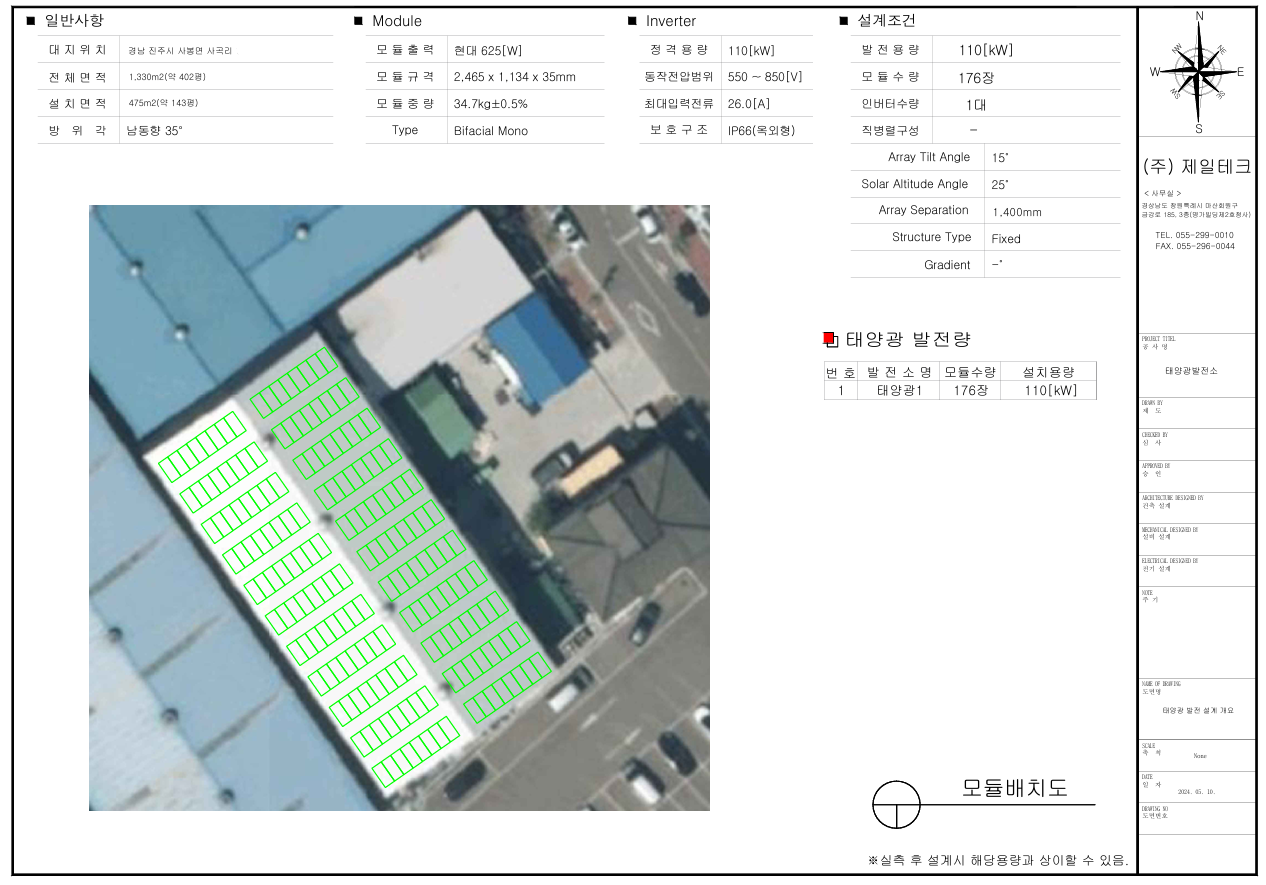Click the square bullet beside Module heading
This screenshot has height=885, width=1266.
358,21
